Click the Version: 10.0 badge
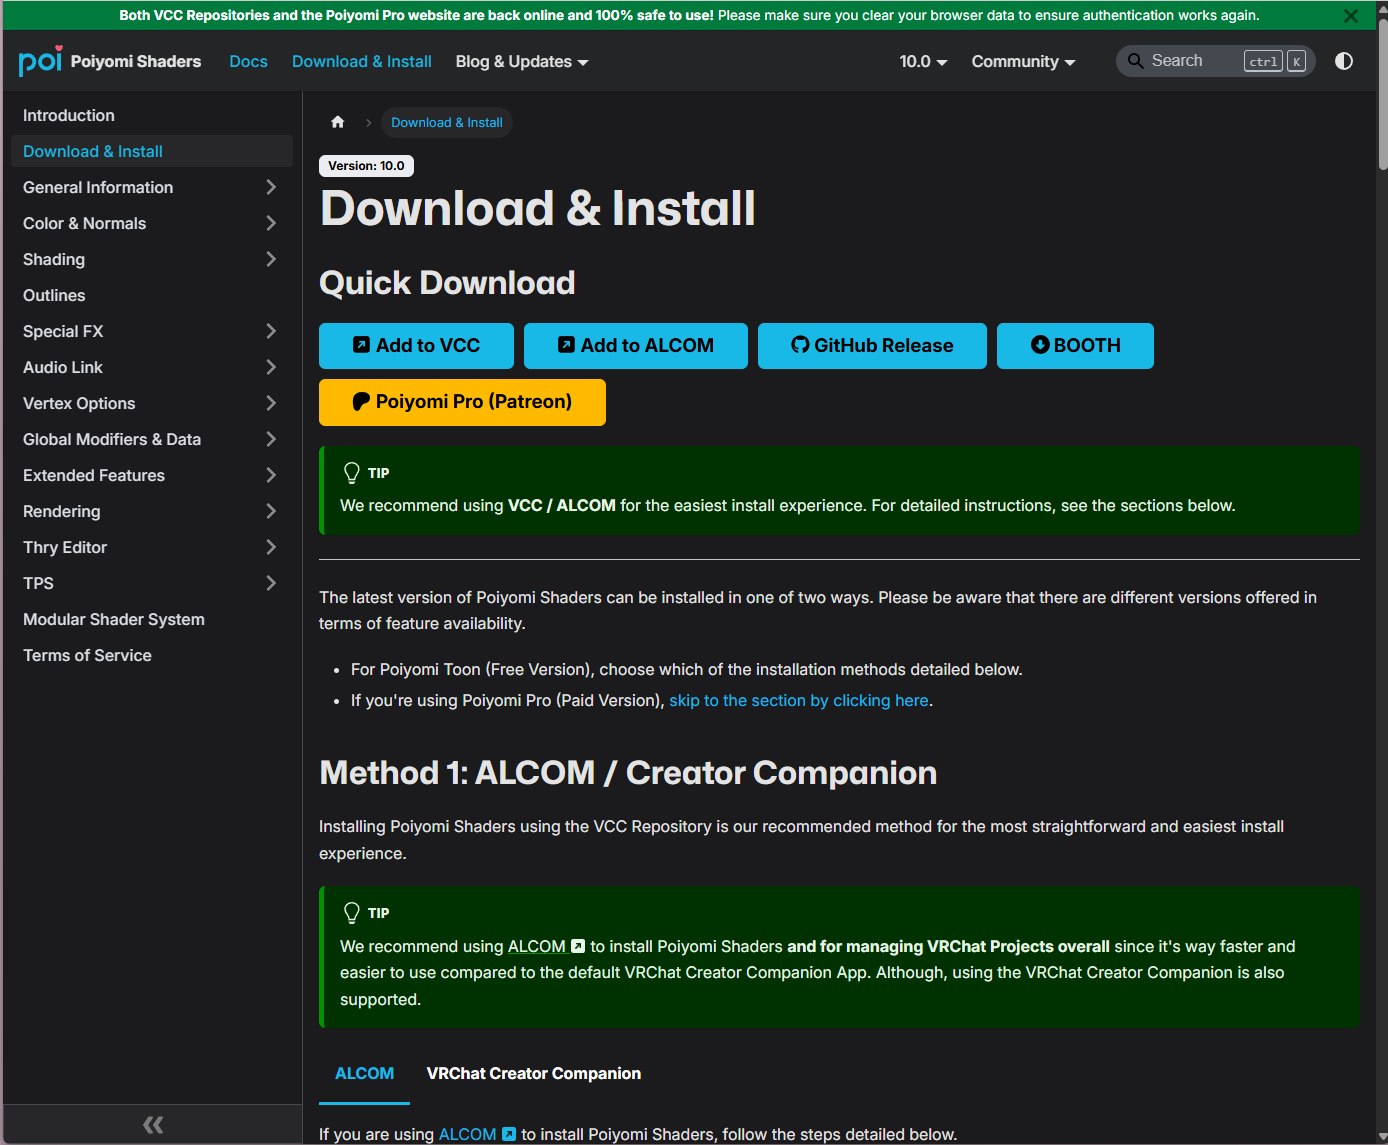This screenshot has height=1145, width=1388. pyautogui.click(x=366, y=166)
